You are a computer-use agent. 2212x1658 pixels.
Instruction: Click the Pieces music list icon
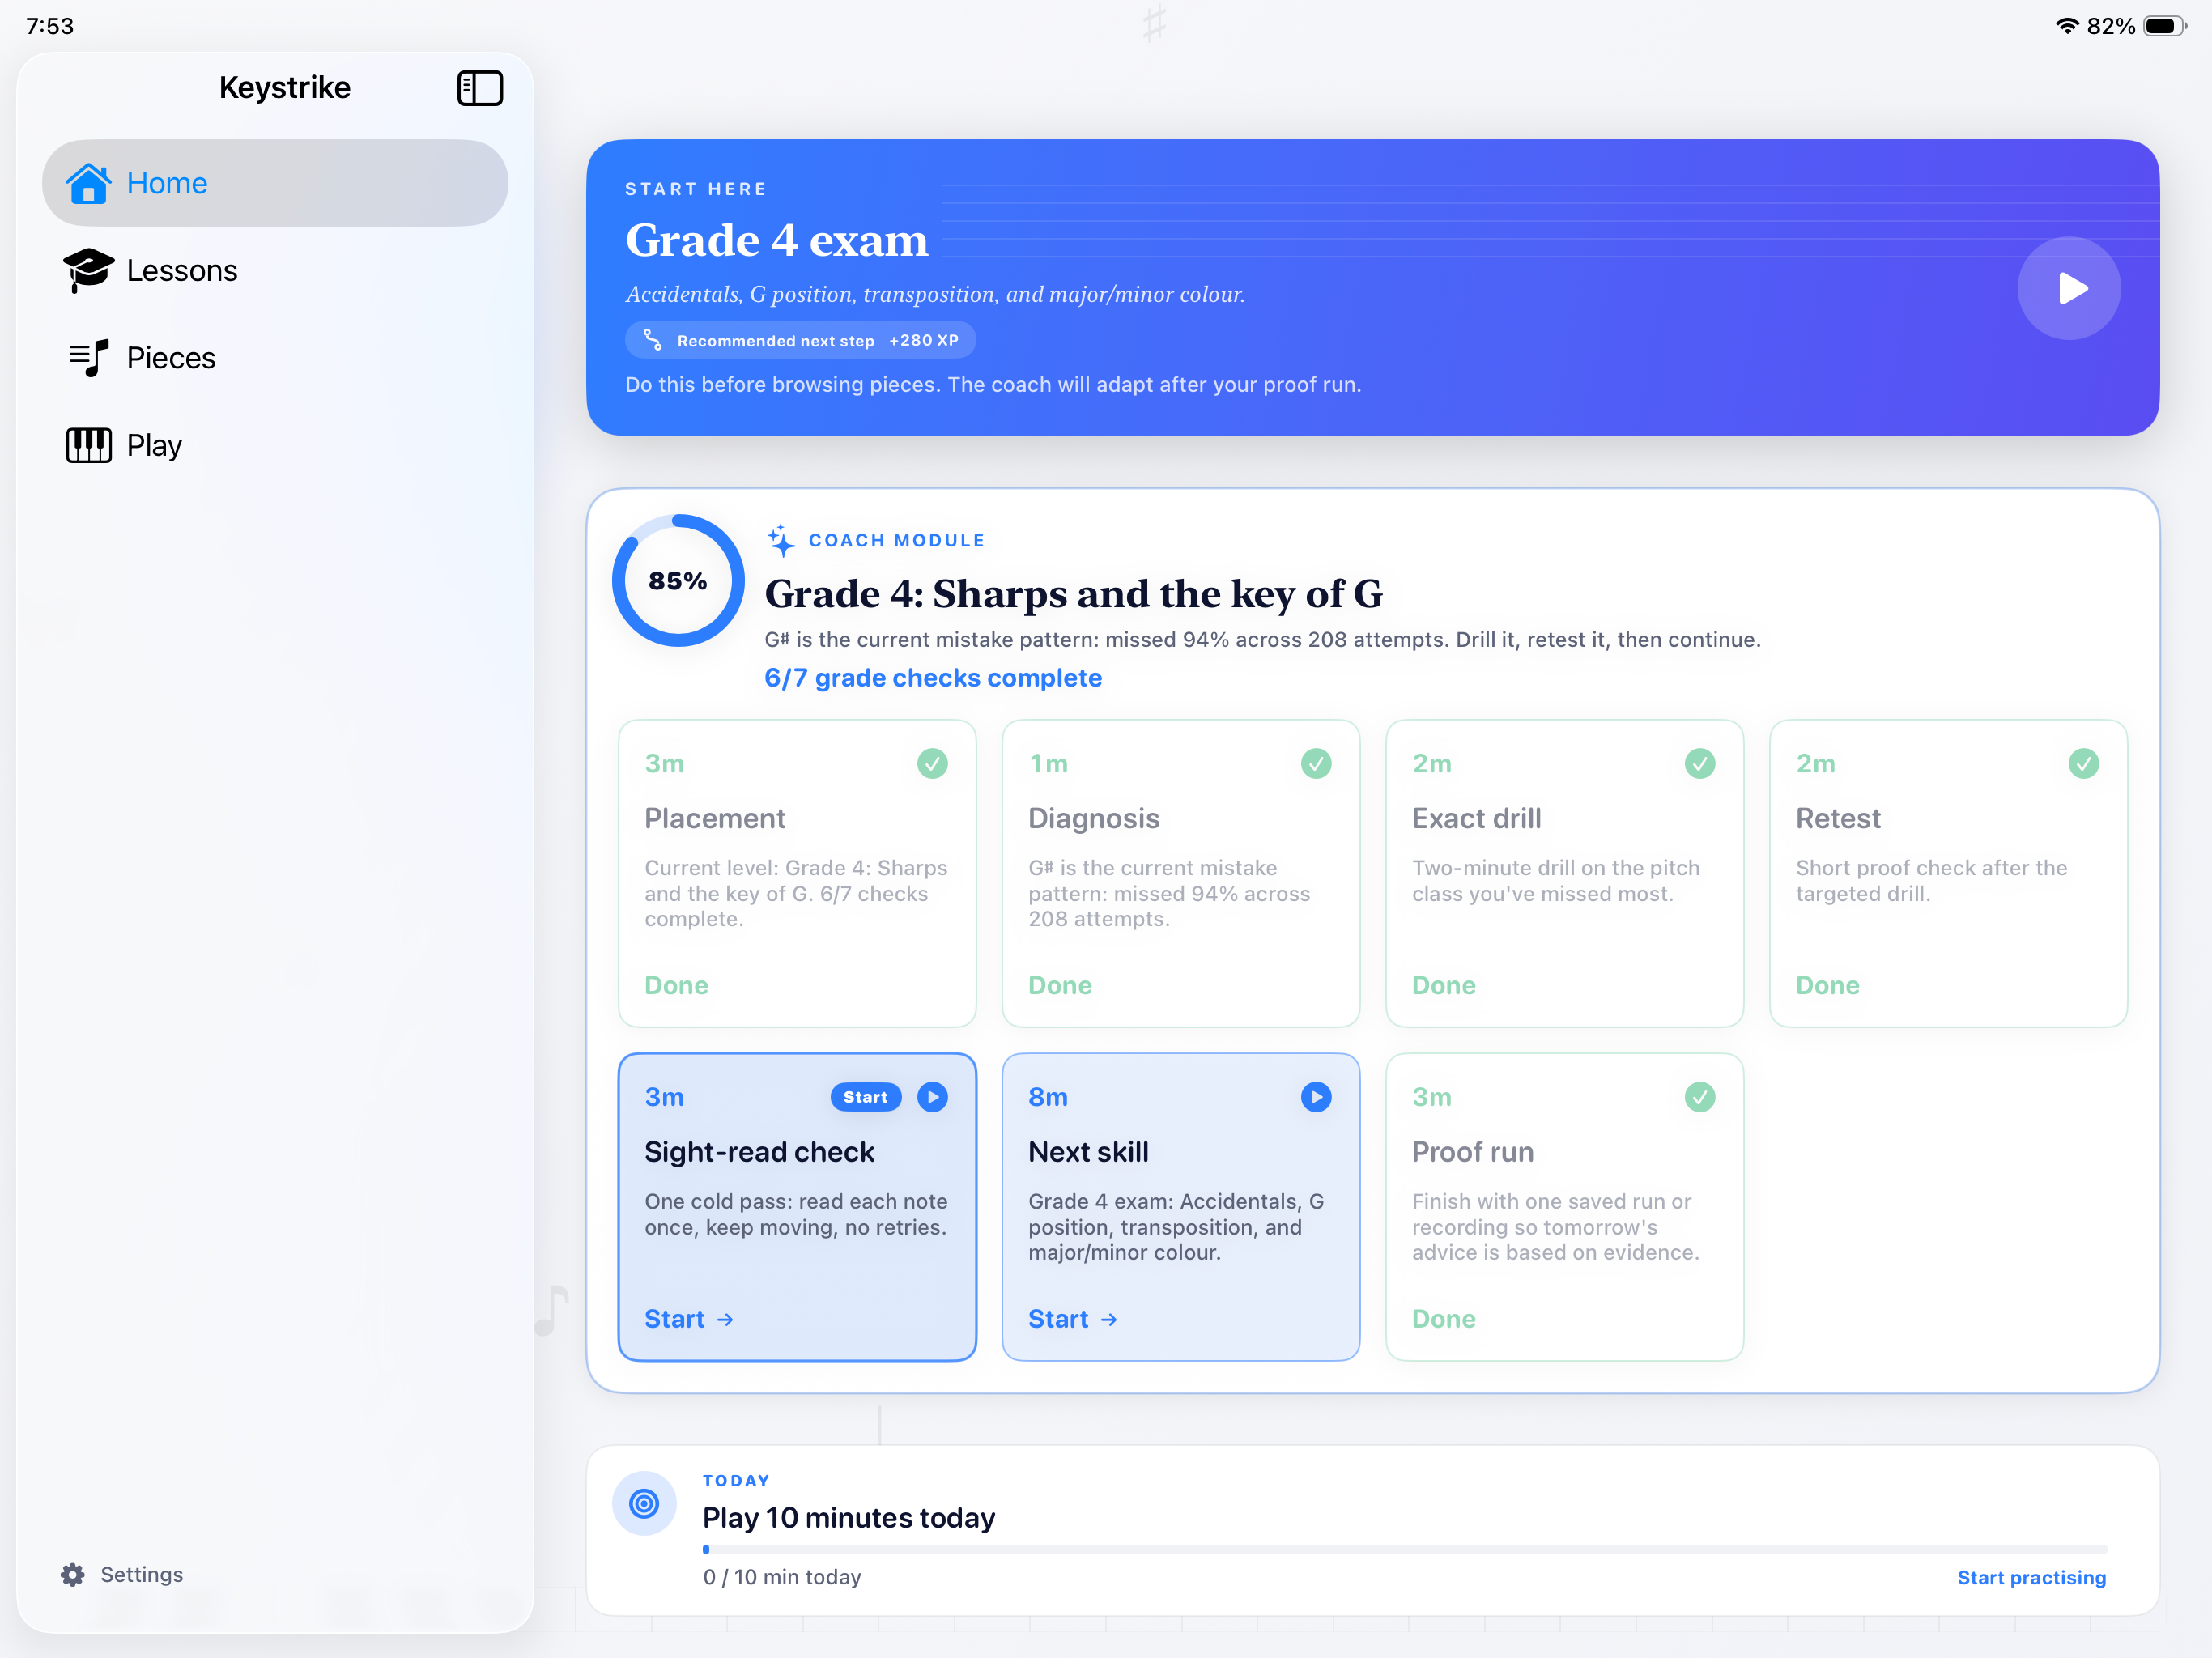tap(88, 358)
